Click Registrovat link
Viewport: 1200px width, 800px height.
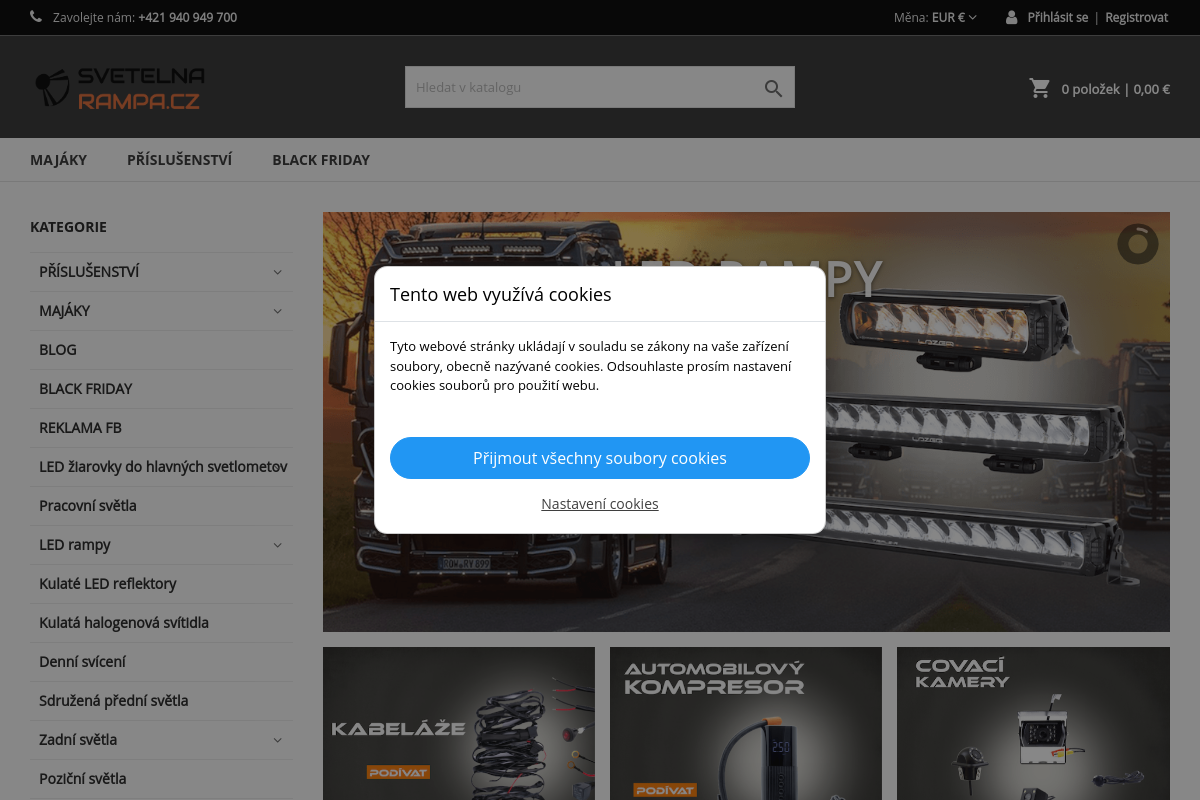click(1136, 17)
